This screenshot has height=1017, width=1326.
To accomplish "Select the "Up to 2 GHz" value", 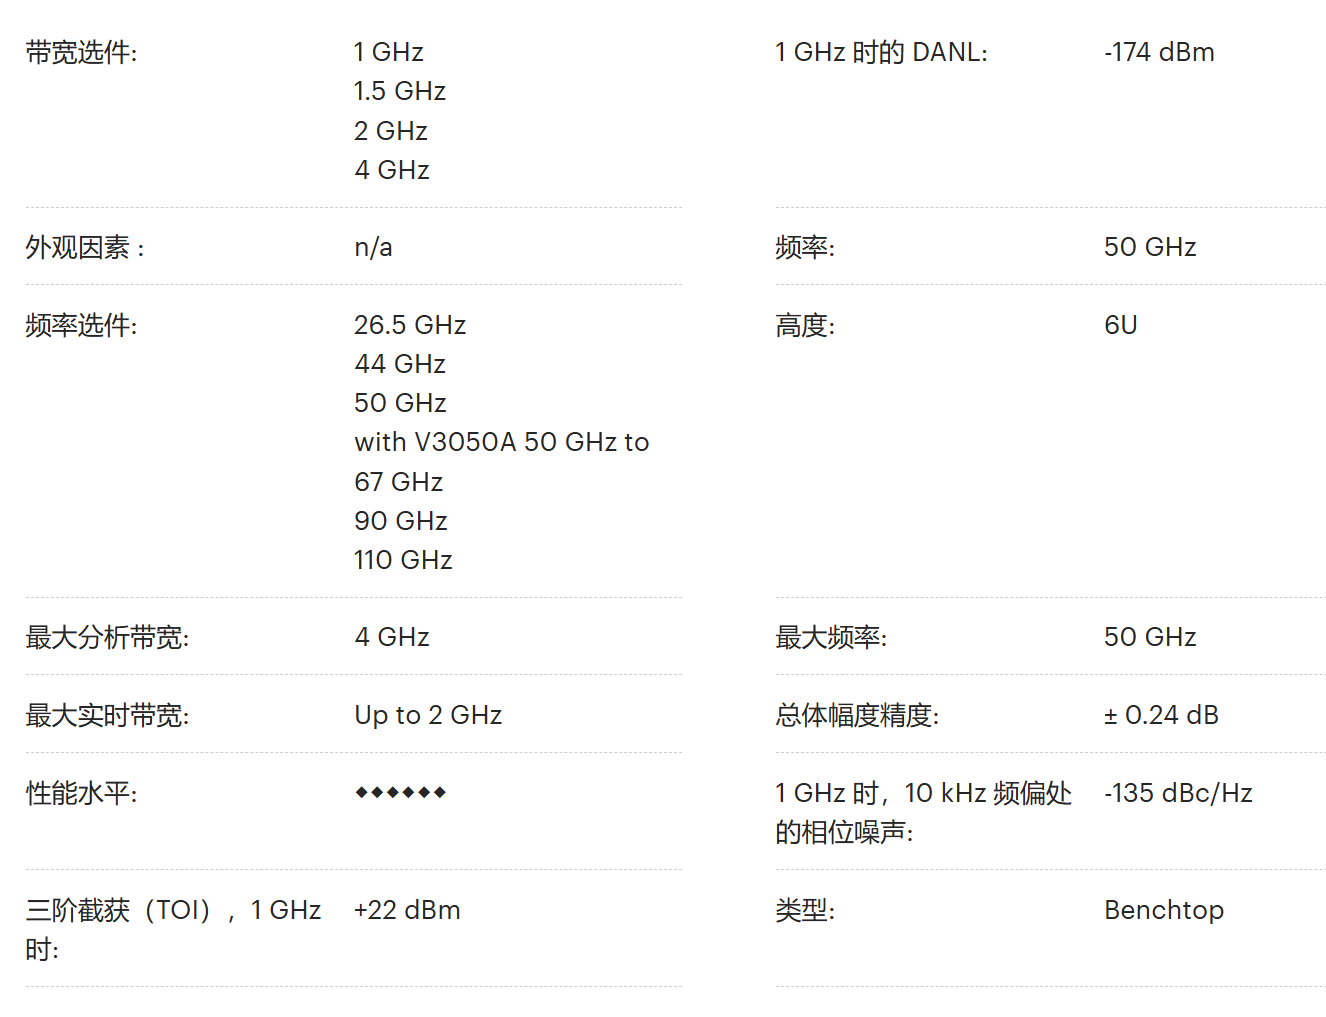I will tap(428, 715).
